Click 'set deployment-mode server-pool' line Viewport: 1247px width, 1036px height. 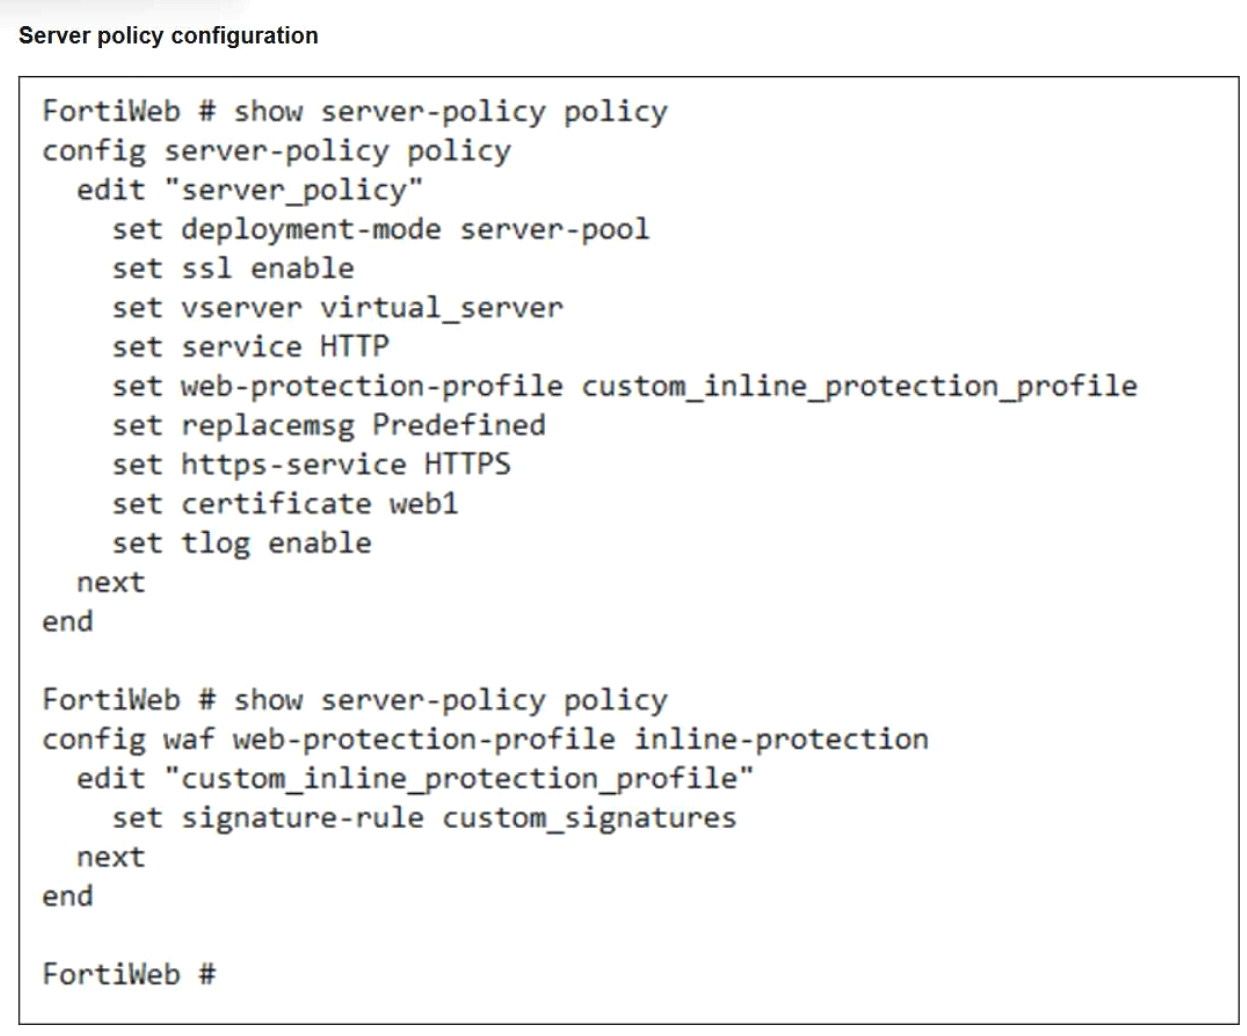pos(381,229)
